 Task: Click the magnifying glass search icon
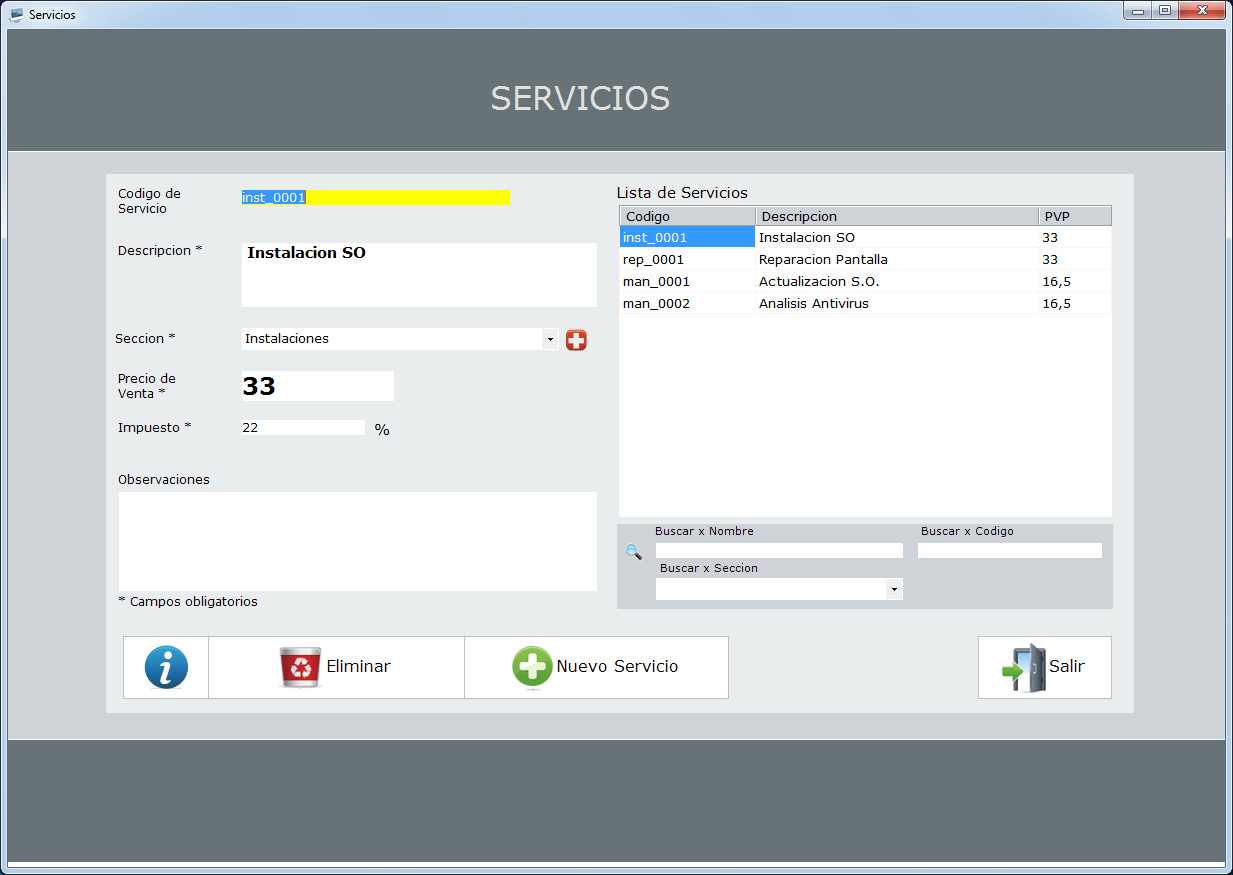(633, 551)
